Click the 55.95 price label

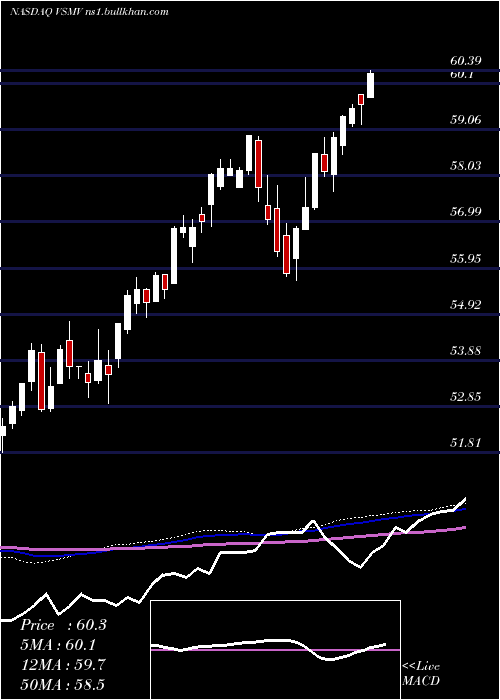click(x=467, y=258)
